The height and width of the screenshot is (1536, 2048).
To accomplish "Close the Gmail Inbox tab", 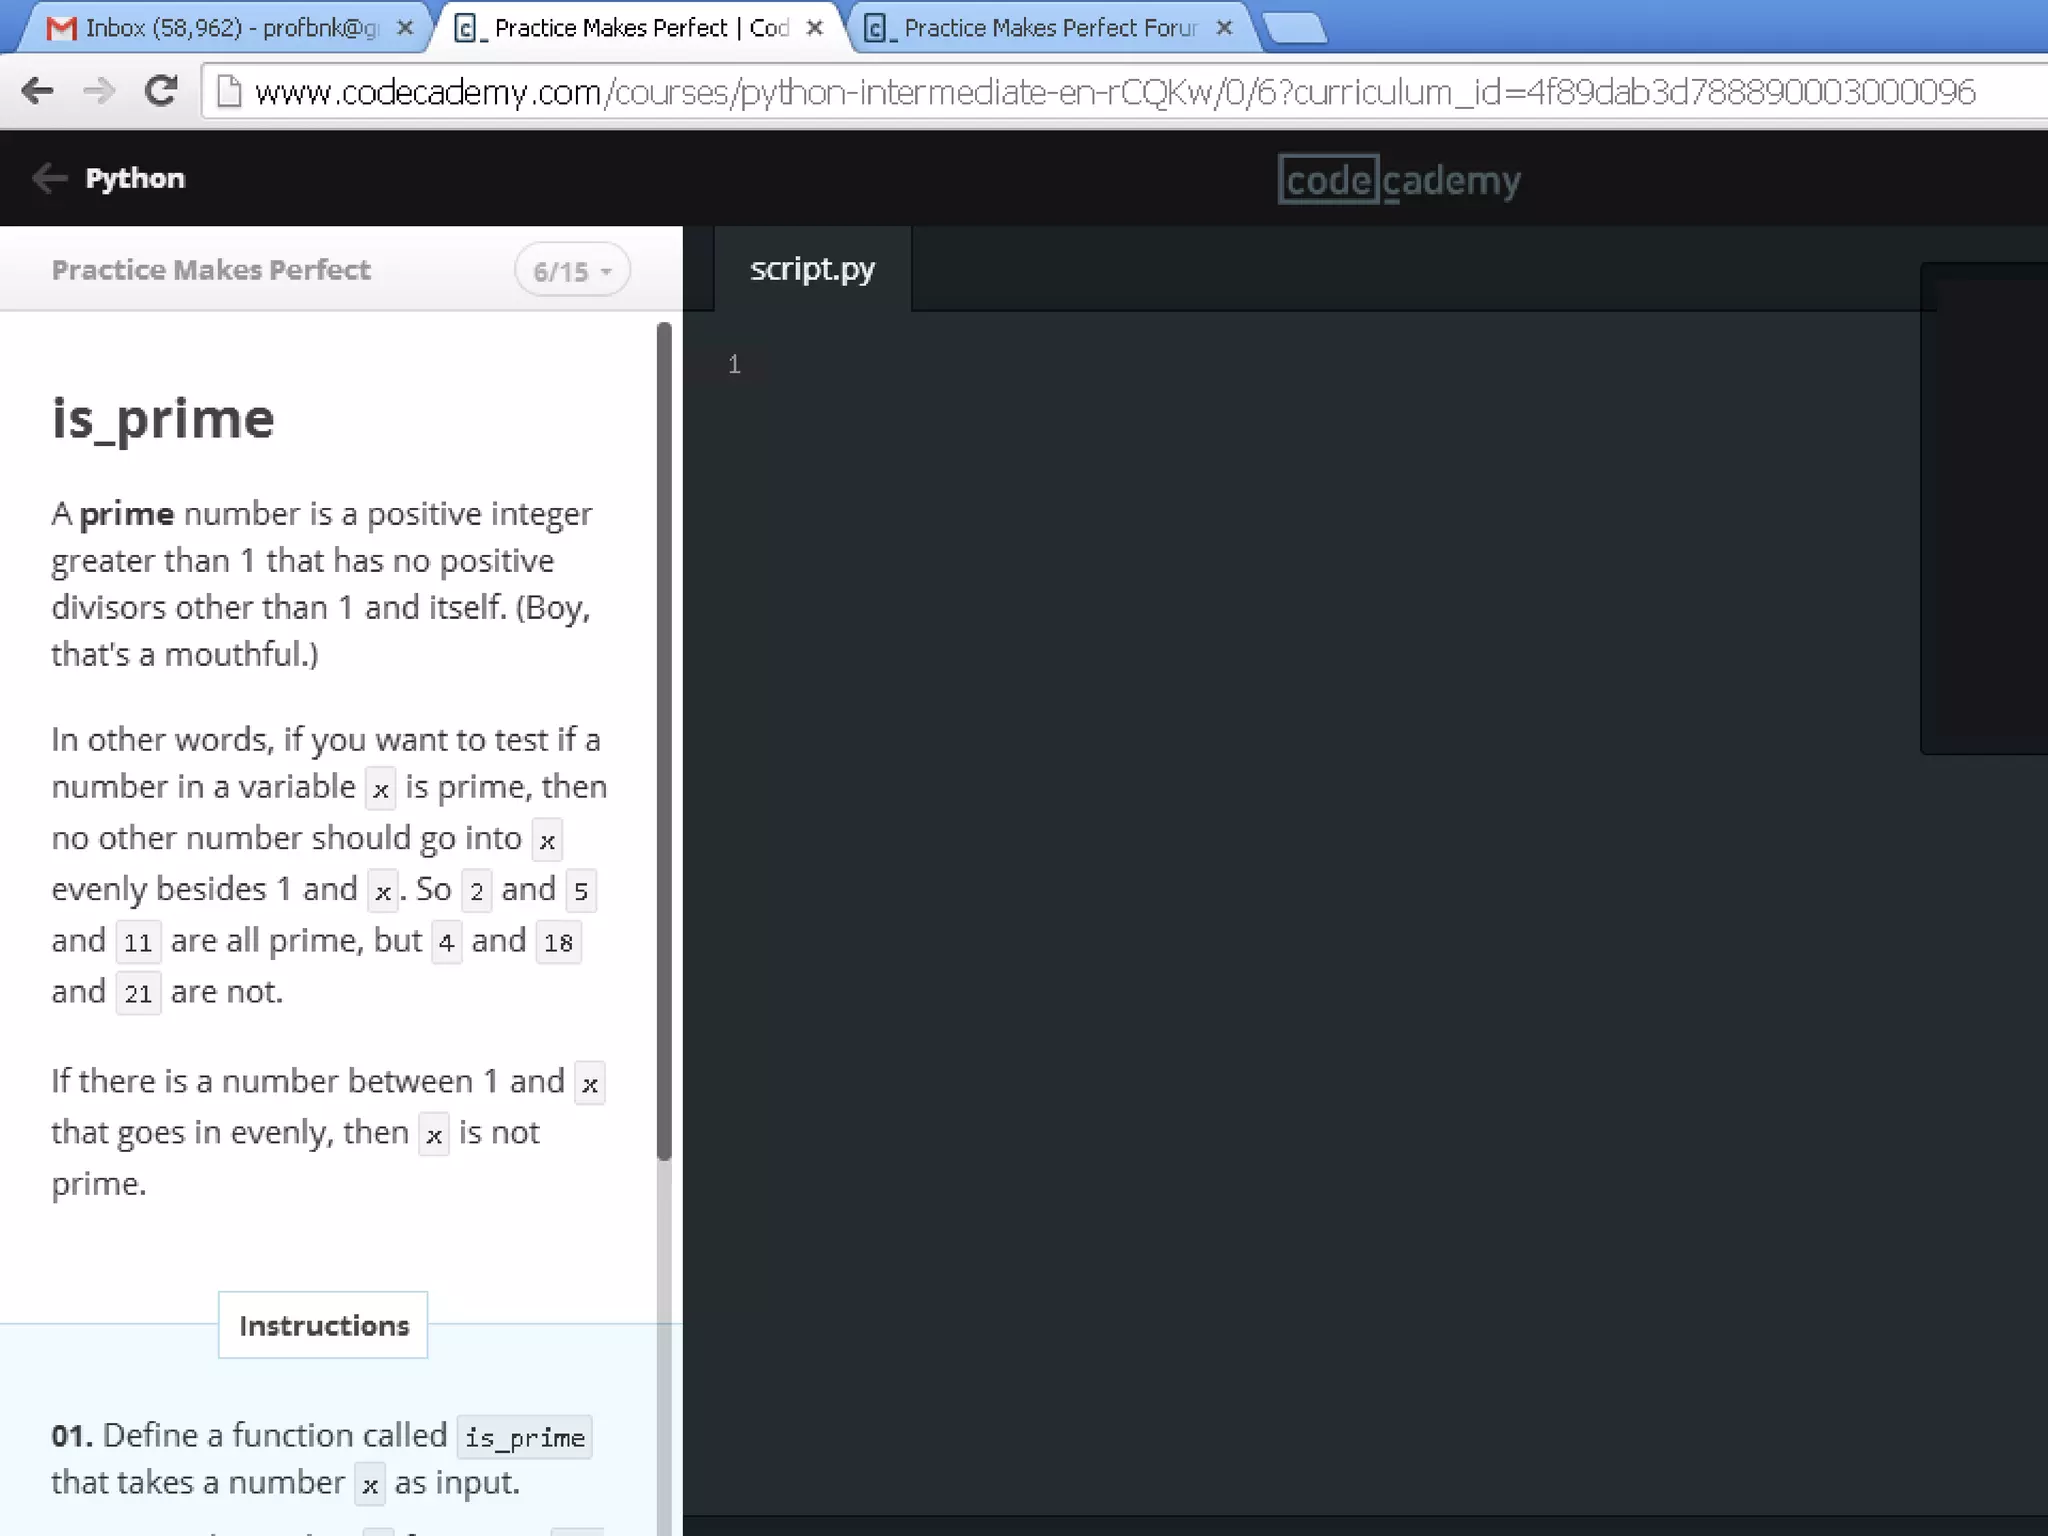I will pyautogui.click(x=405, y=28).
